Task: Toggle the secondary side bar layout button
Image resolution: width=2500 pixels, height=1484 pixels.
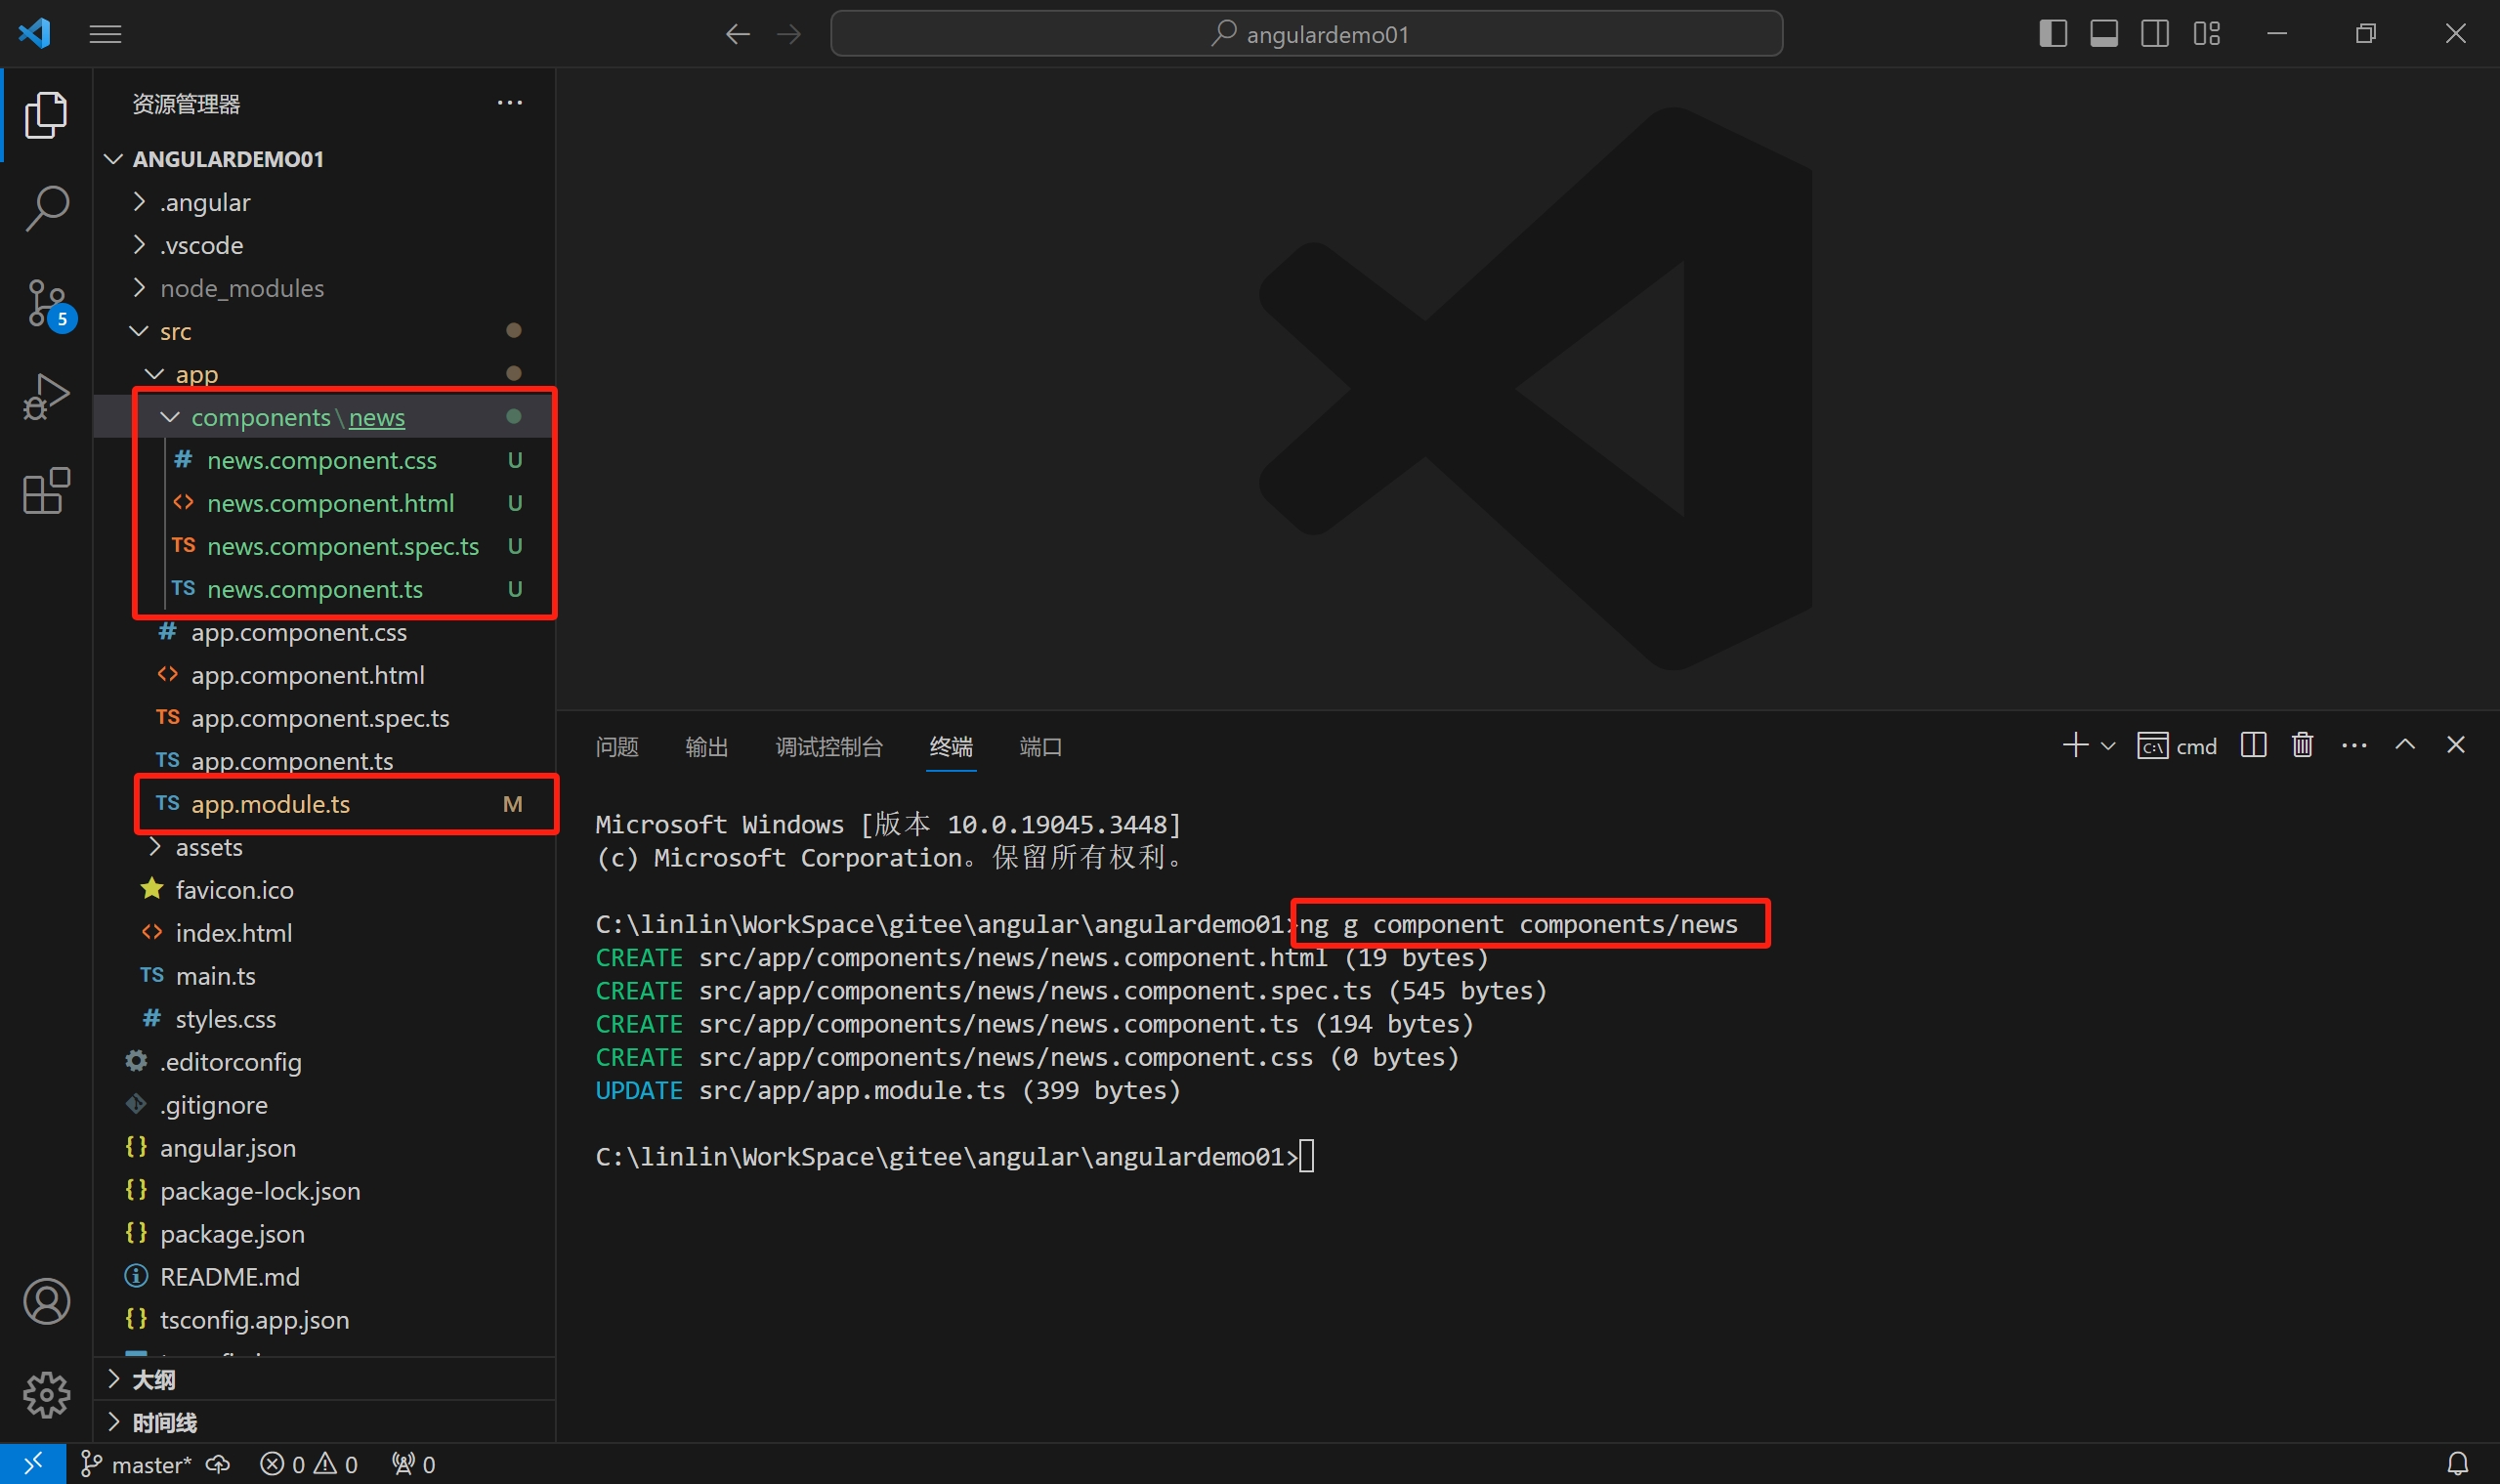Action: (2154, 34)
